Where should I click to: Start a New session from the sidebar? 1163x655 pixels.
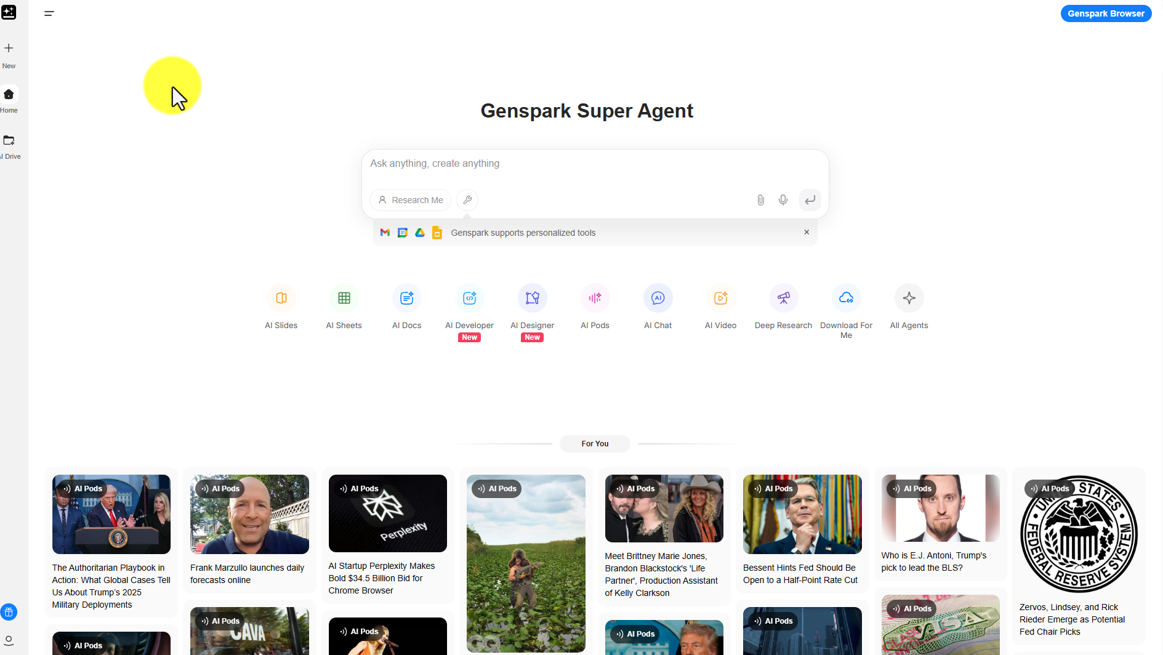click(x=9, y=55)
